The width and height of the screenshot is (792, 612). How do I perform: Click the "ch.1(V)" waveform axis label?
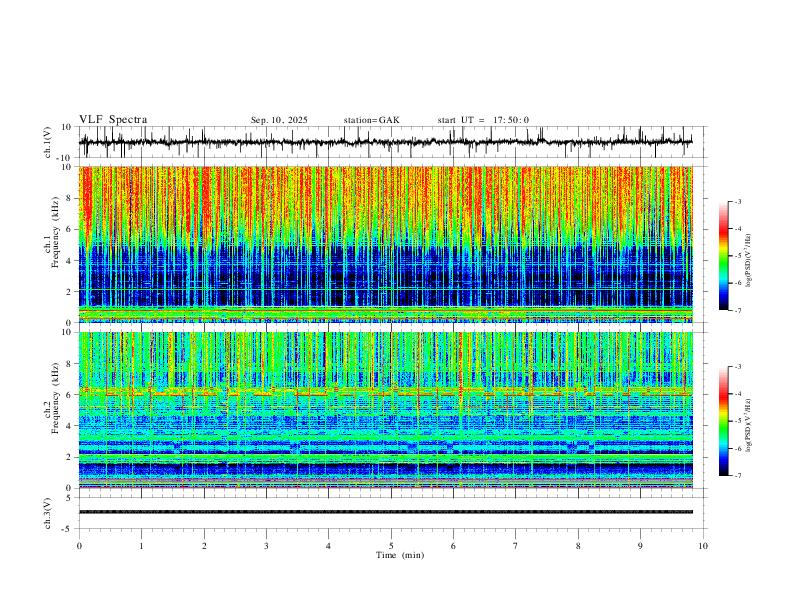(48, 142)
